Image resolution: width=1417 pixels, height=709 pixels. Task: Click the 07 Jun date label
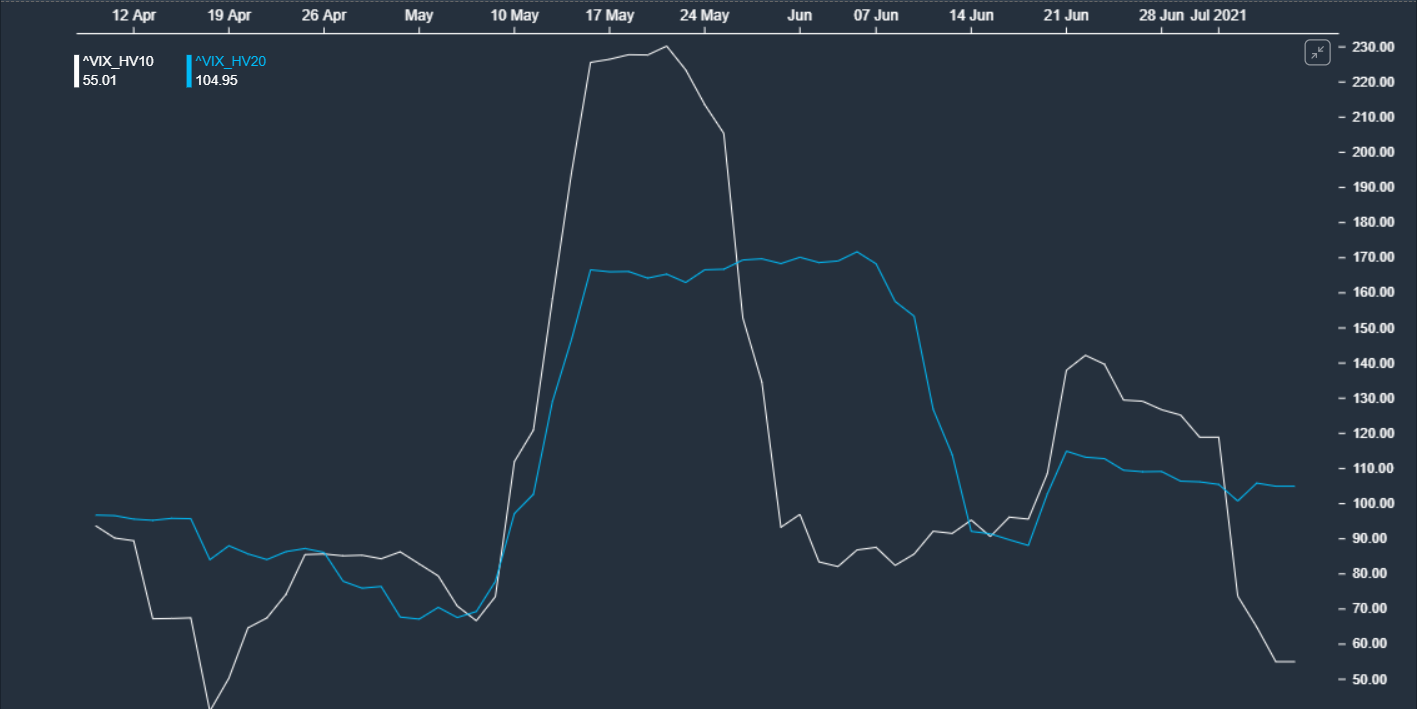click(x=875, y=16)
